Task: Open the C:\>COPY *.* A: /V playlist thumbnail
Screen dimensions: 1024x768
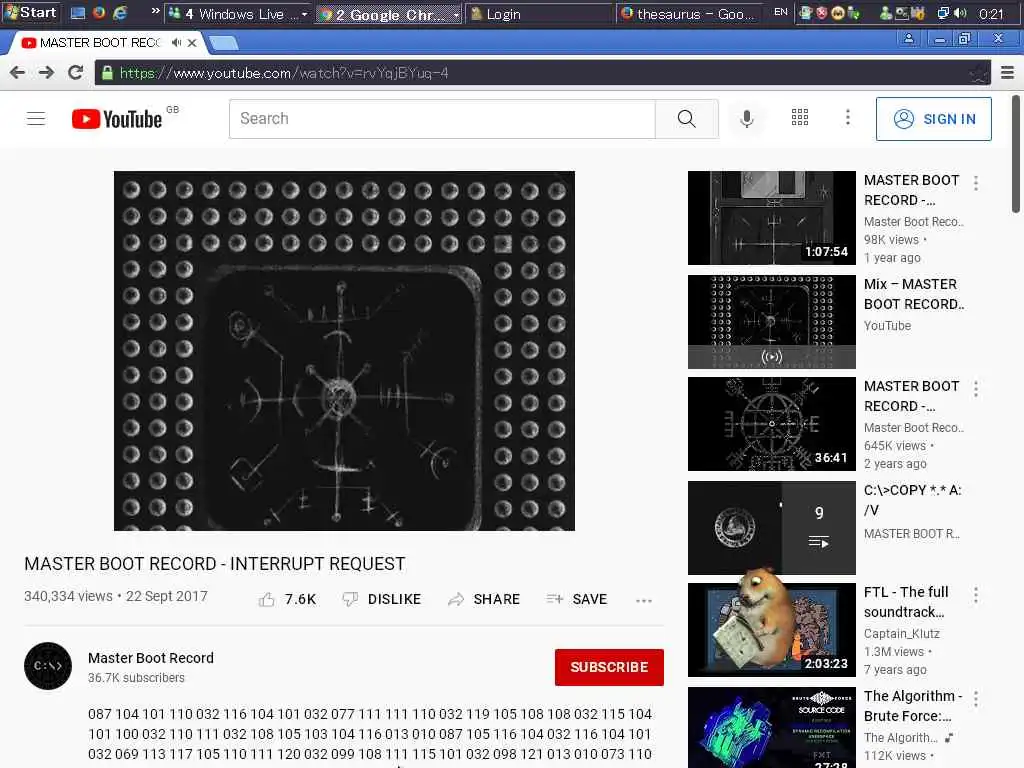Action: [x=772, y=528]
